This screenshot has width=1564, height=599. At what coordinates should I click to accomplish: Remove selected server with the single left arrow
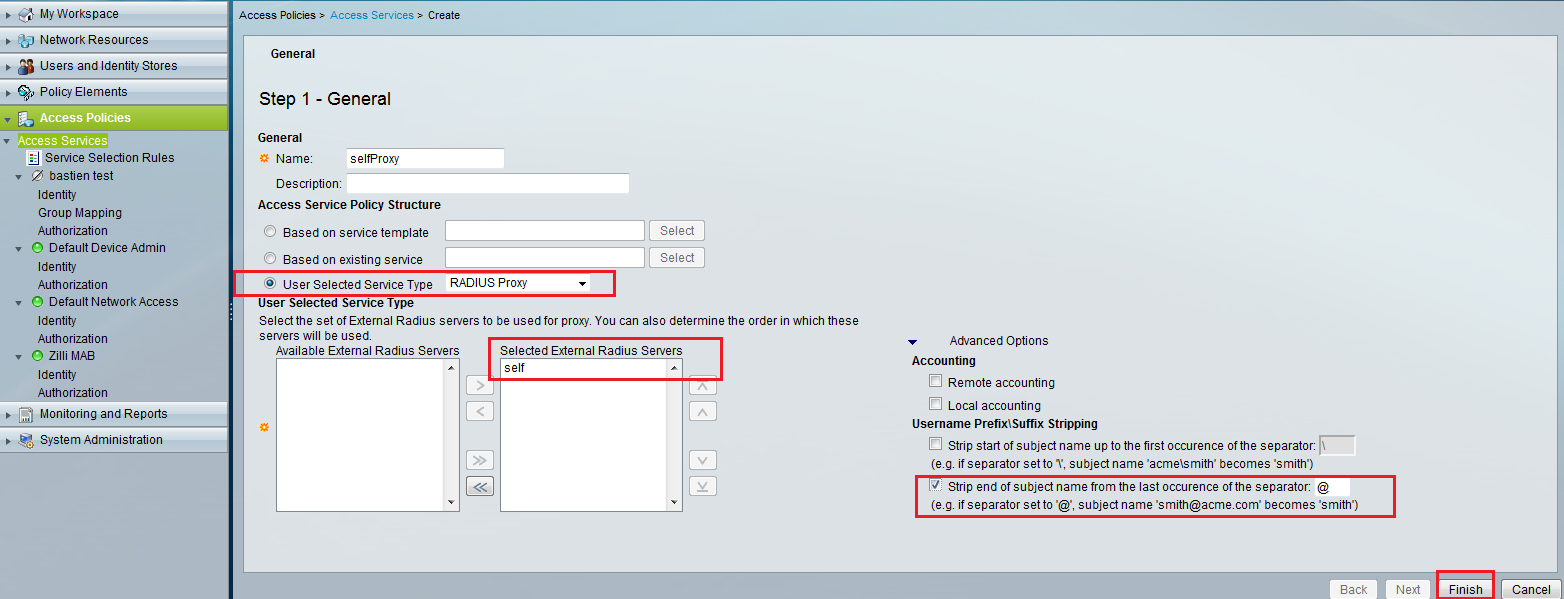coord(480,411)
